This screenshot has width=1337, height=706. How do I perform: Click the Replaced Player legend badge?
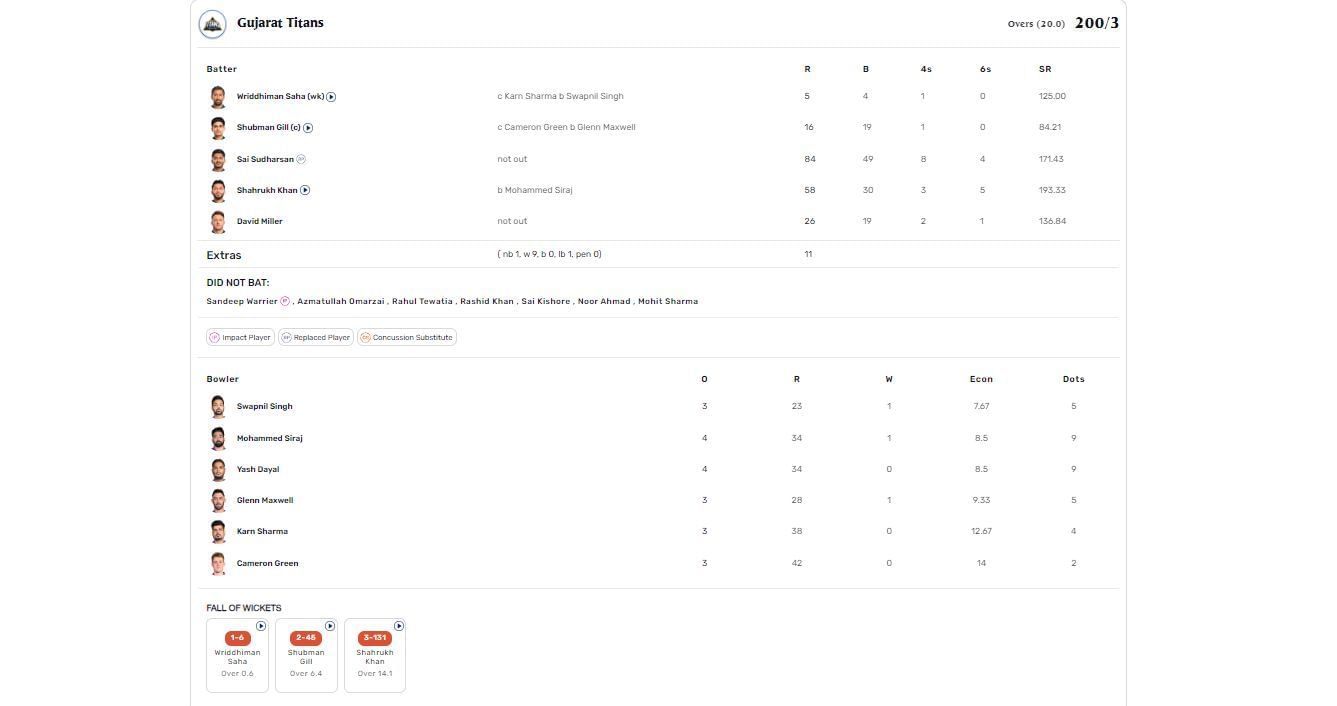pyautogui.click(x=315, y=338)
